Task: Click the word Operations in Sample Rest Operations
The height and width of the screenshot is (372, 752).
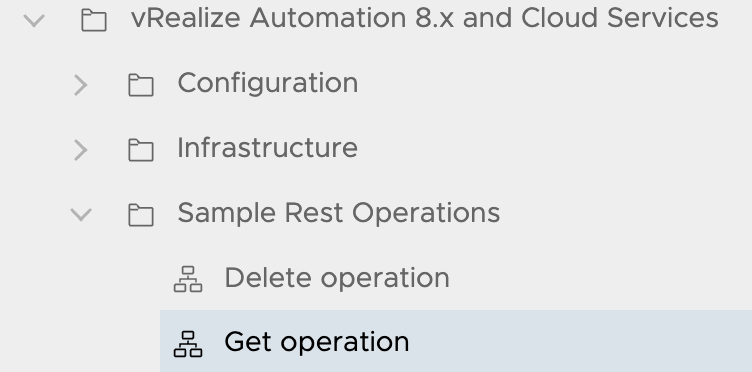Action: click(426, 213)
